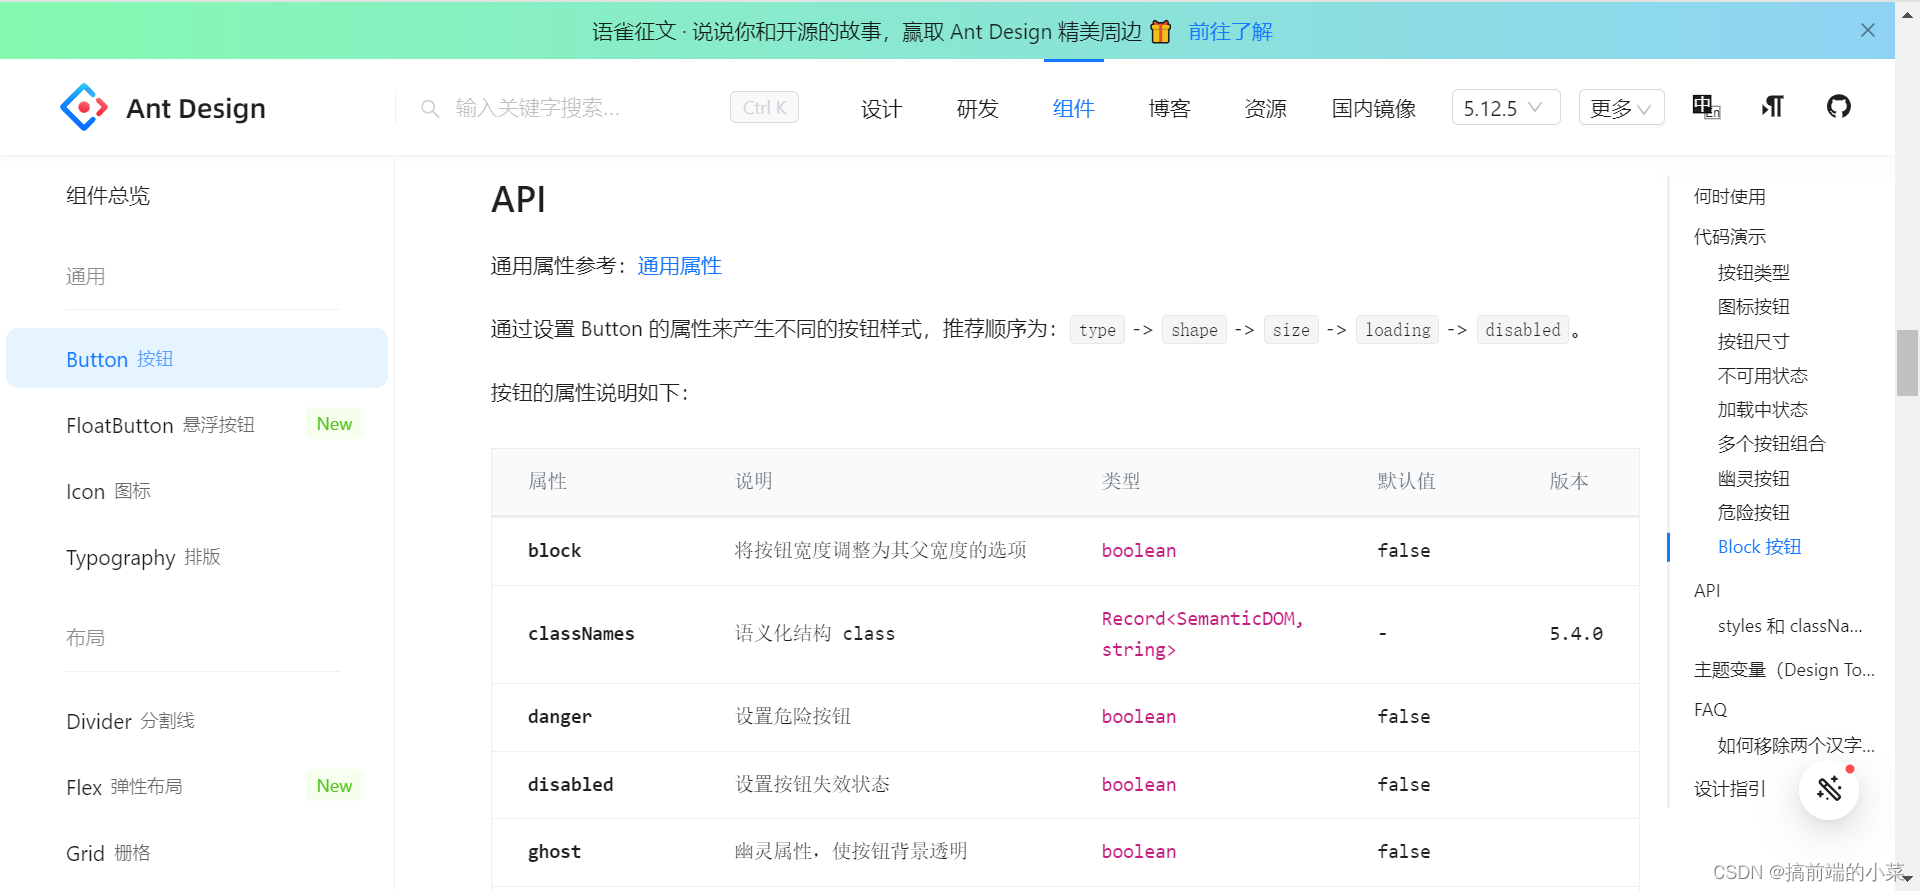Jump to styles 和 classNa... anchor
Image resolution: width=1920 pixels, height=891 pixels.
1790,626
